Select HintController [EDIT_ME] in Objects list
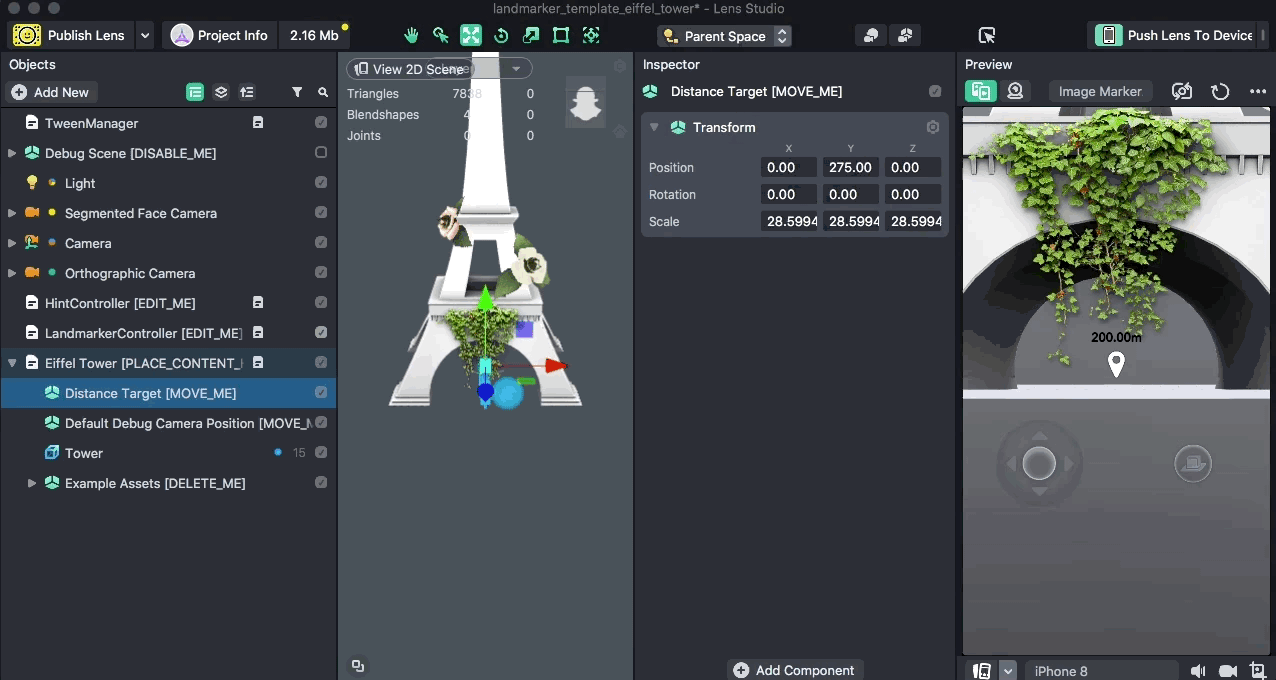Viewport: 1276px width, 680px height. click(x=120, y=303)
